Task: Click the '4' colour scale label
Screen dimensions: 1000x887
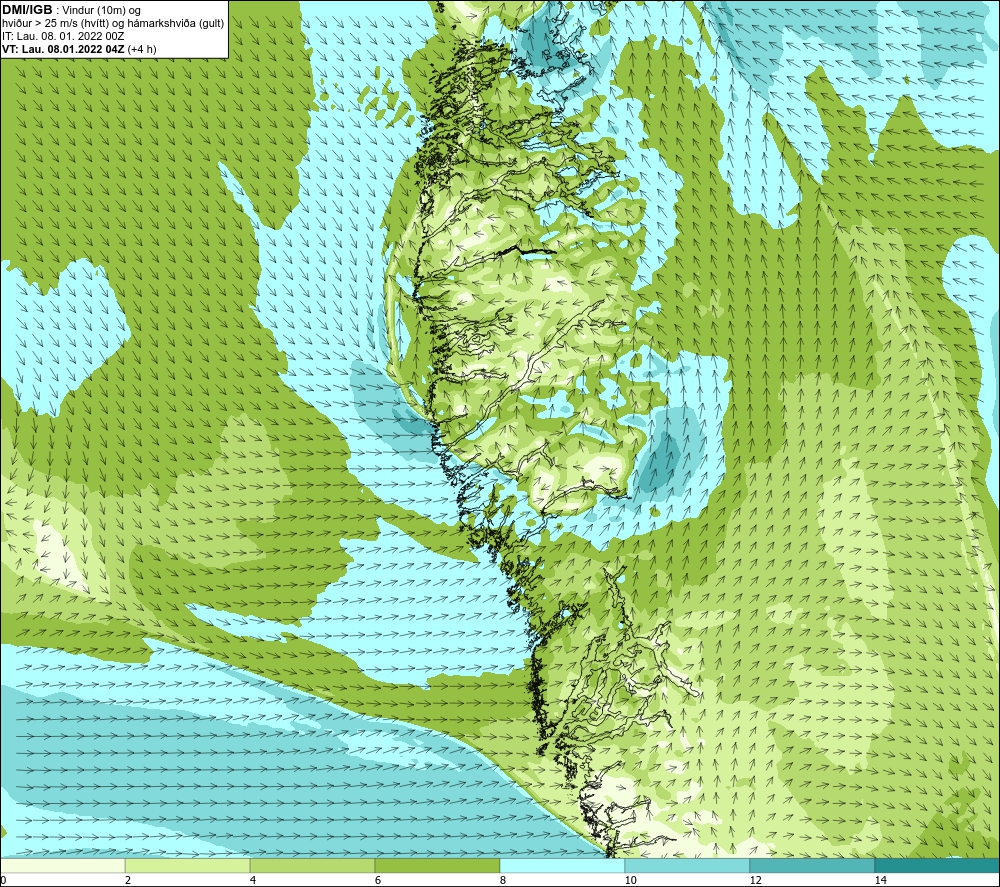Action: [253, 881]
